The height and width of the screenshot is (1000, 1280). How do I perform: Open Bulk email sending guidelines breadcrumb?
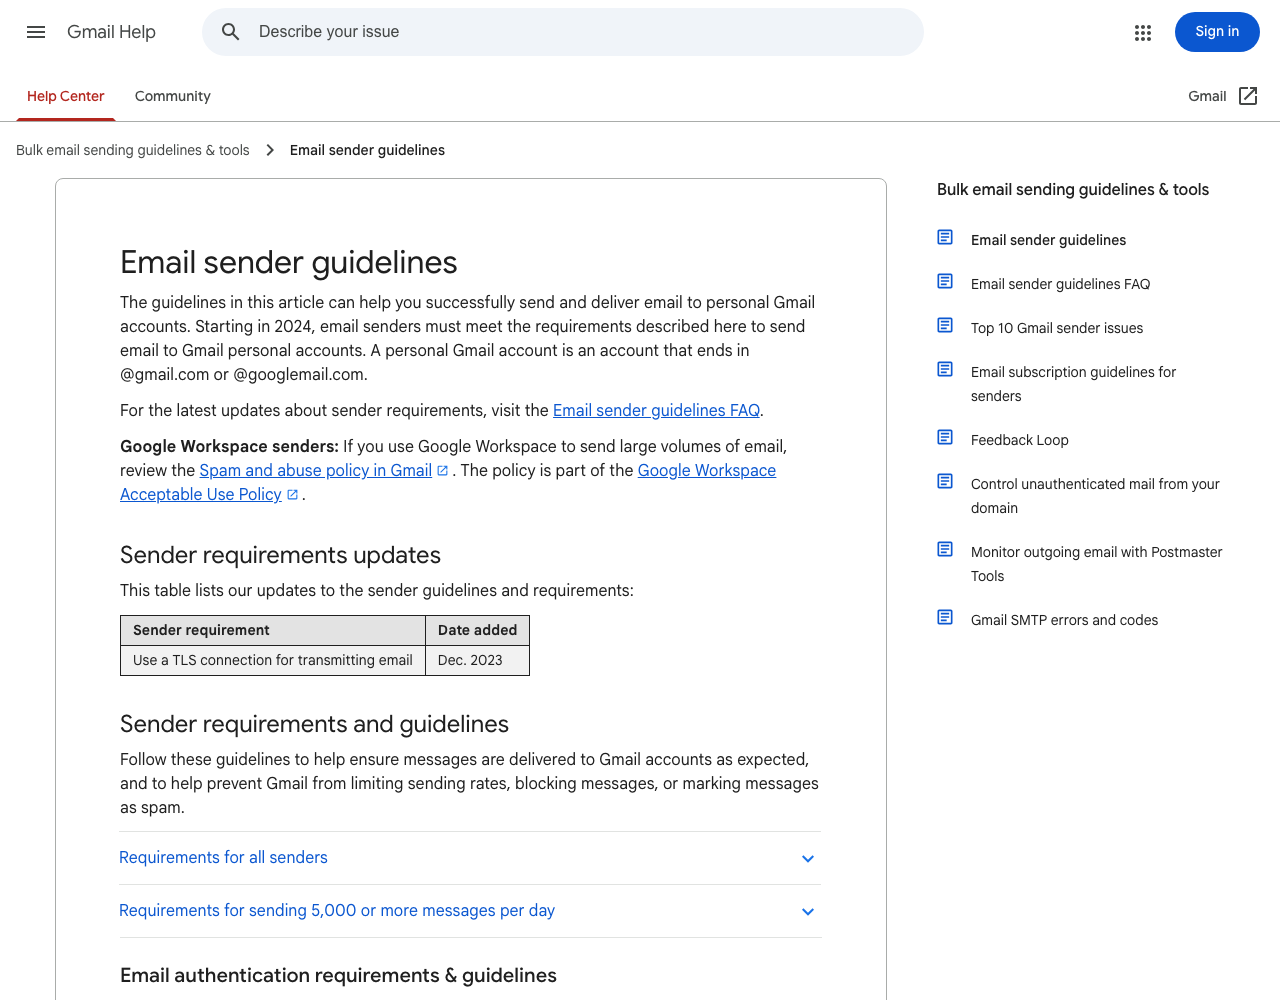coord(133,150)
